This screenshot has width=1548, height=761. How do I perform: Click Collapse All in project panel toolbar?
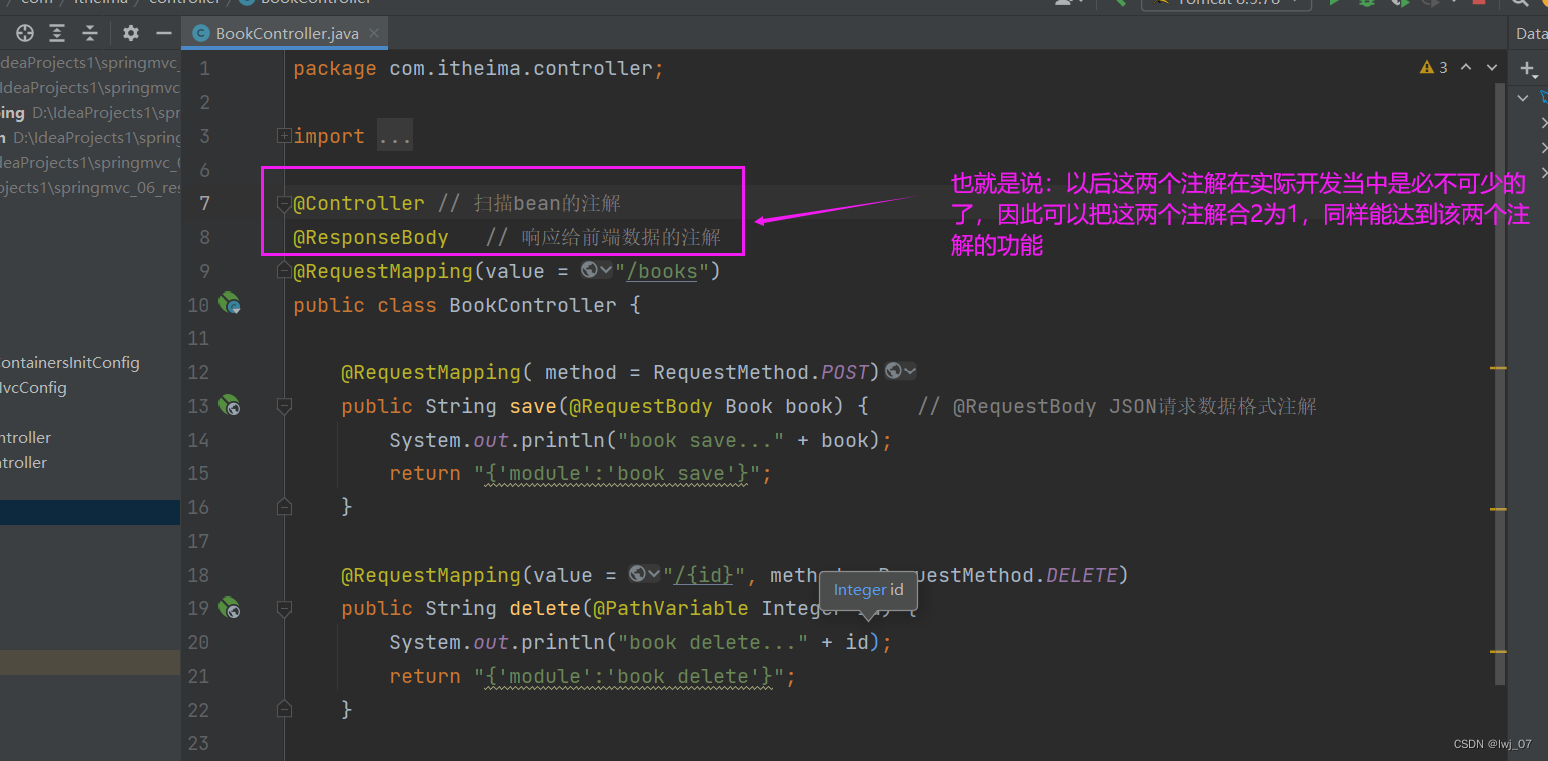[90, 33]
